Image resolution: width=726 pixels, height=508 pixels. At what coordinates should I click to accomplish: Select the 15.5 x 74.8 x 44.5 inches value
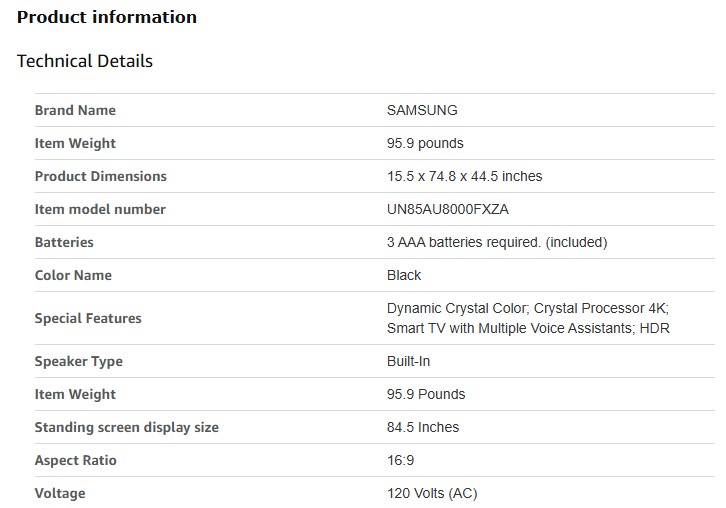[464, 176]
